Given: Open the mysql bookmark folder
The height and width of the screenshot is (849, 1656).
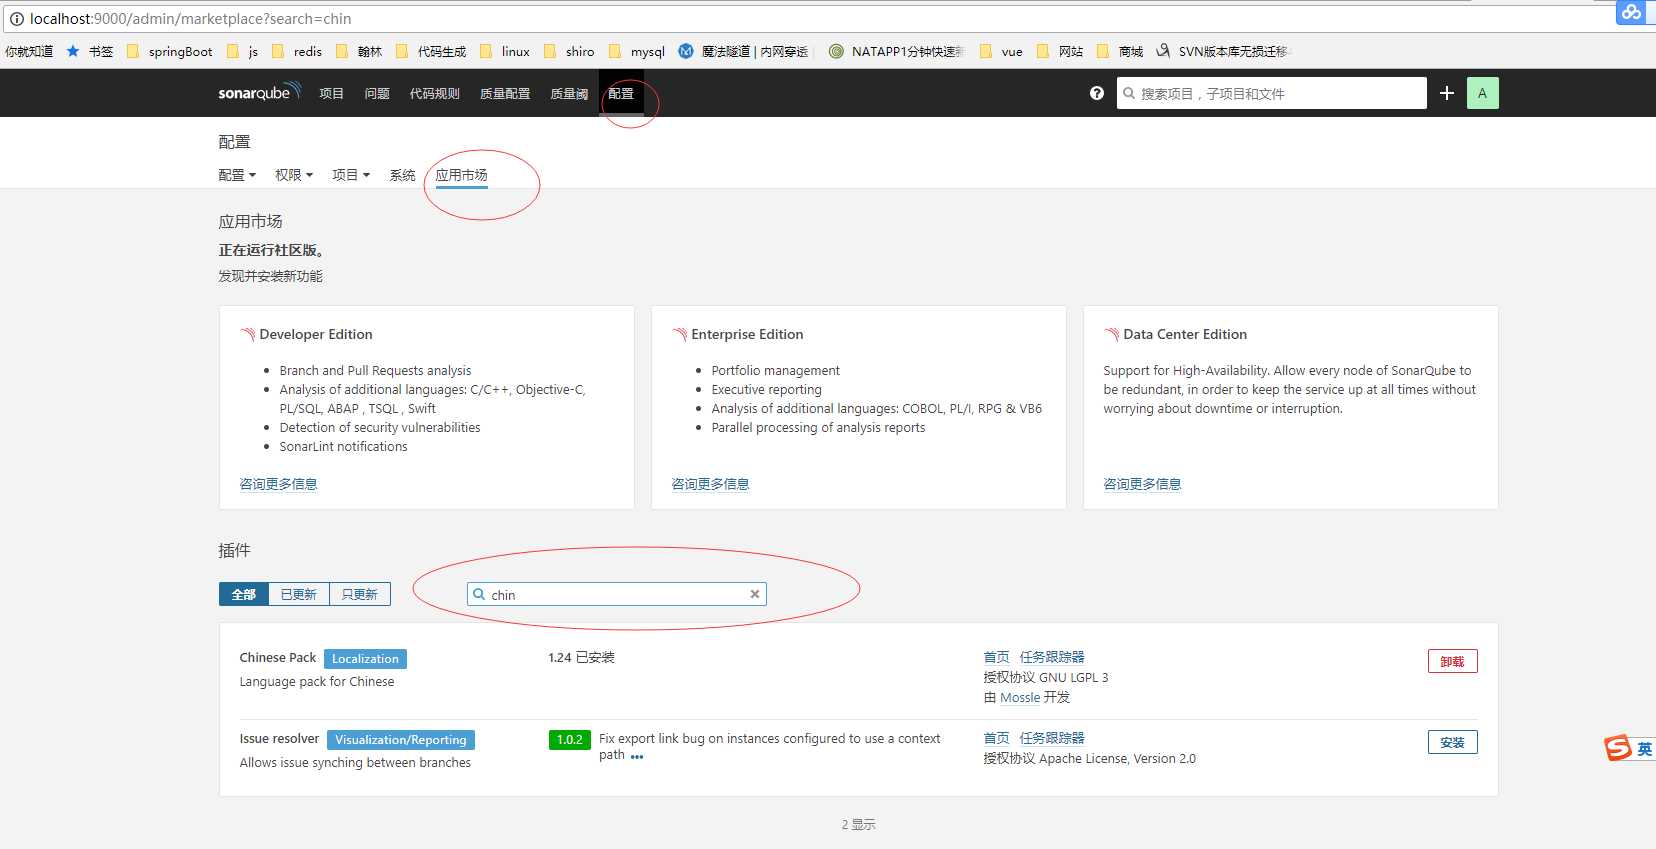Looking at the screenshot, I should tap(637, 51).
